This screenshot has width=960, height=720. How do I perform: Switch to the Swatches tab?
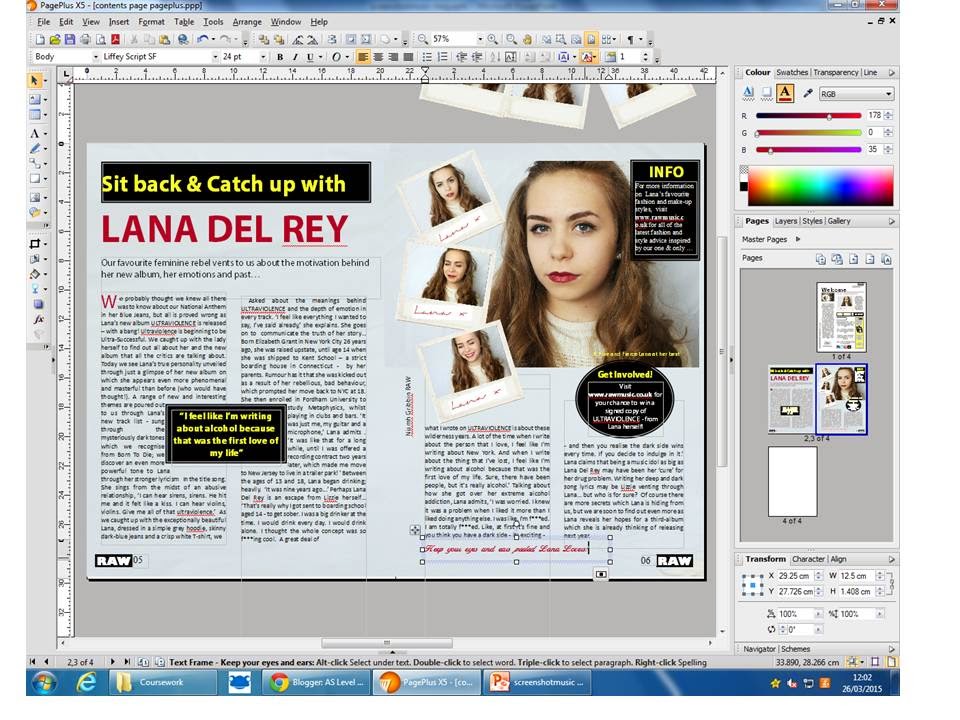coord(792,72)
